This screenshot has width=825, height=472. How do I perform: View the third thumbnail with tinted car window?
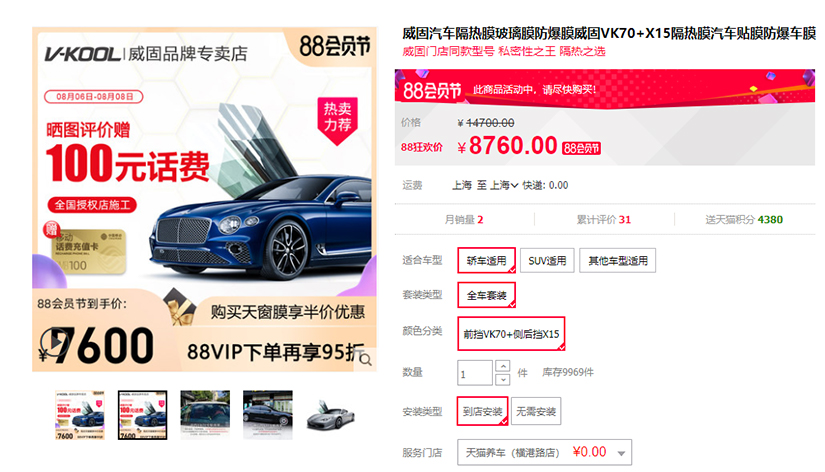point(205,415)
